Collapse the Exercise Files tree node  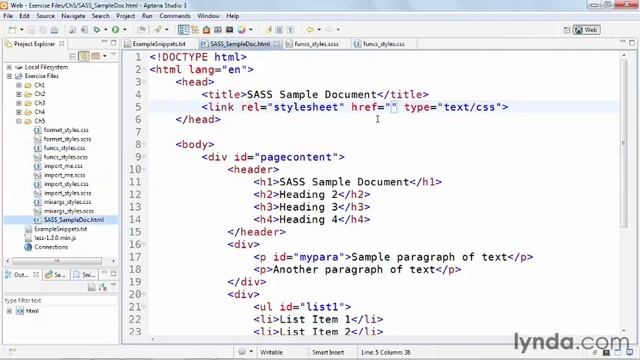[x=9, y=76]
